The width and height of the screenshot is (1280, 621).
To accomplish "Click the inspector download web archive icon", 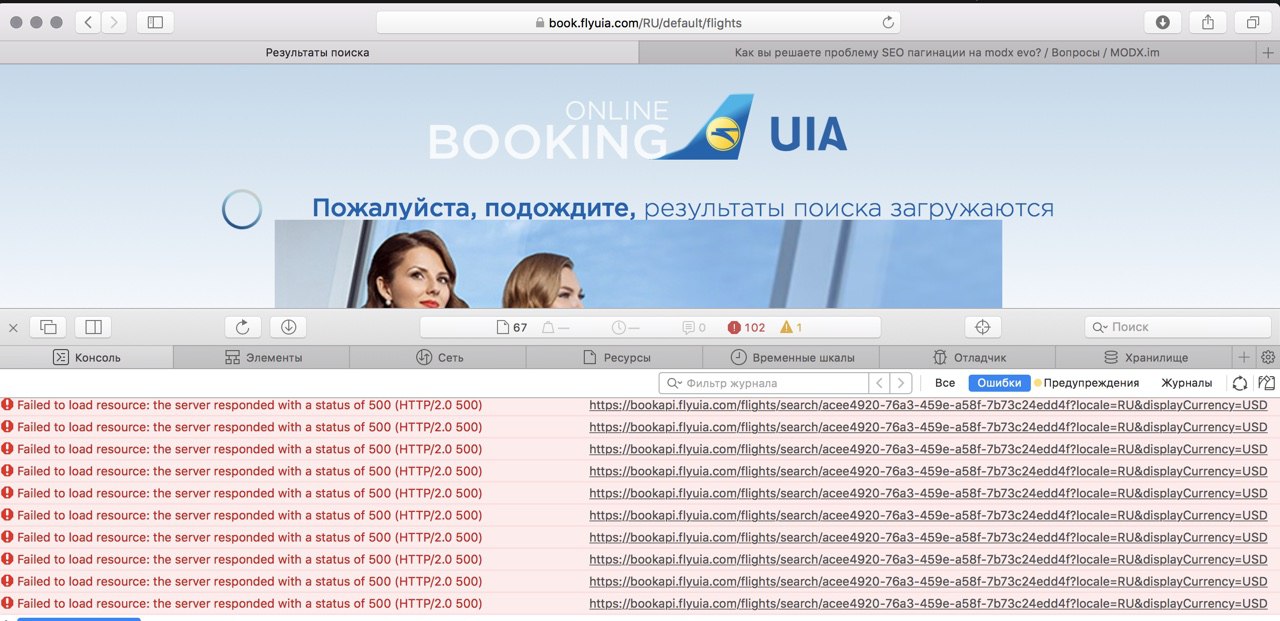I will 288,327.
